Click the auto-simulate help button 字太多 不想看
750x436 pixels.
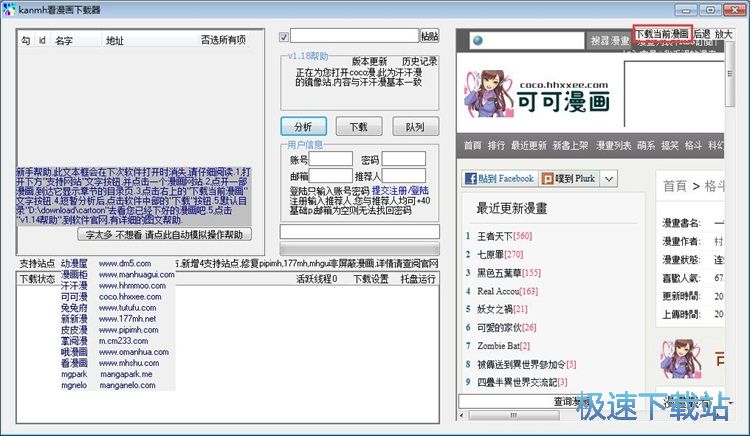[x=165, y=234]
